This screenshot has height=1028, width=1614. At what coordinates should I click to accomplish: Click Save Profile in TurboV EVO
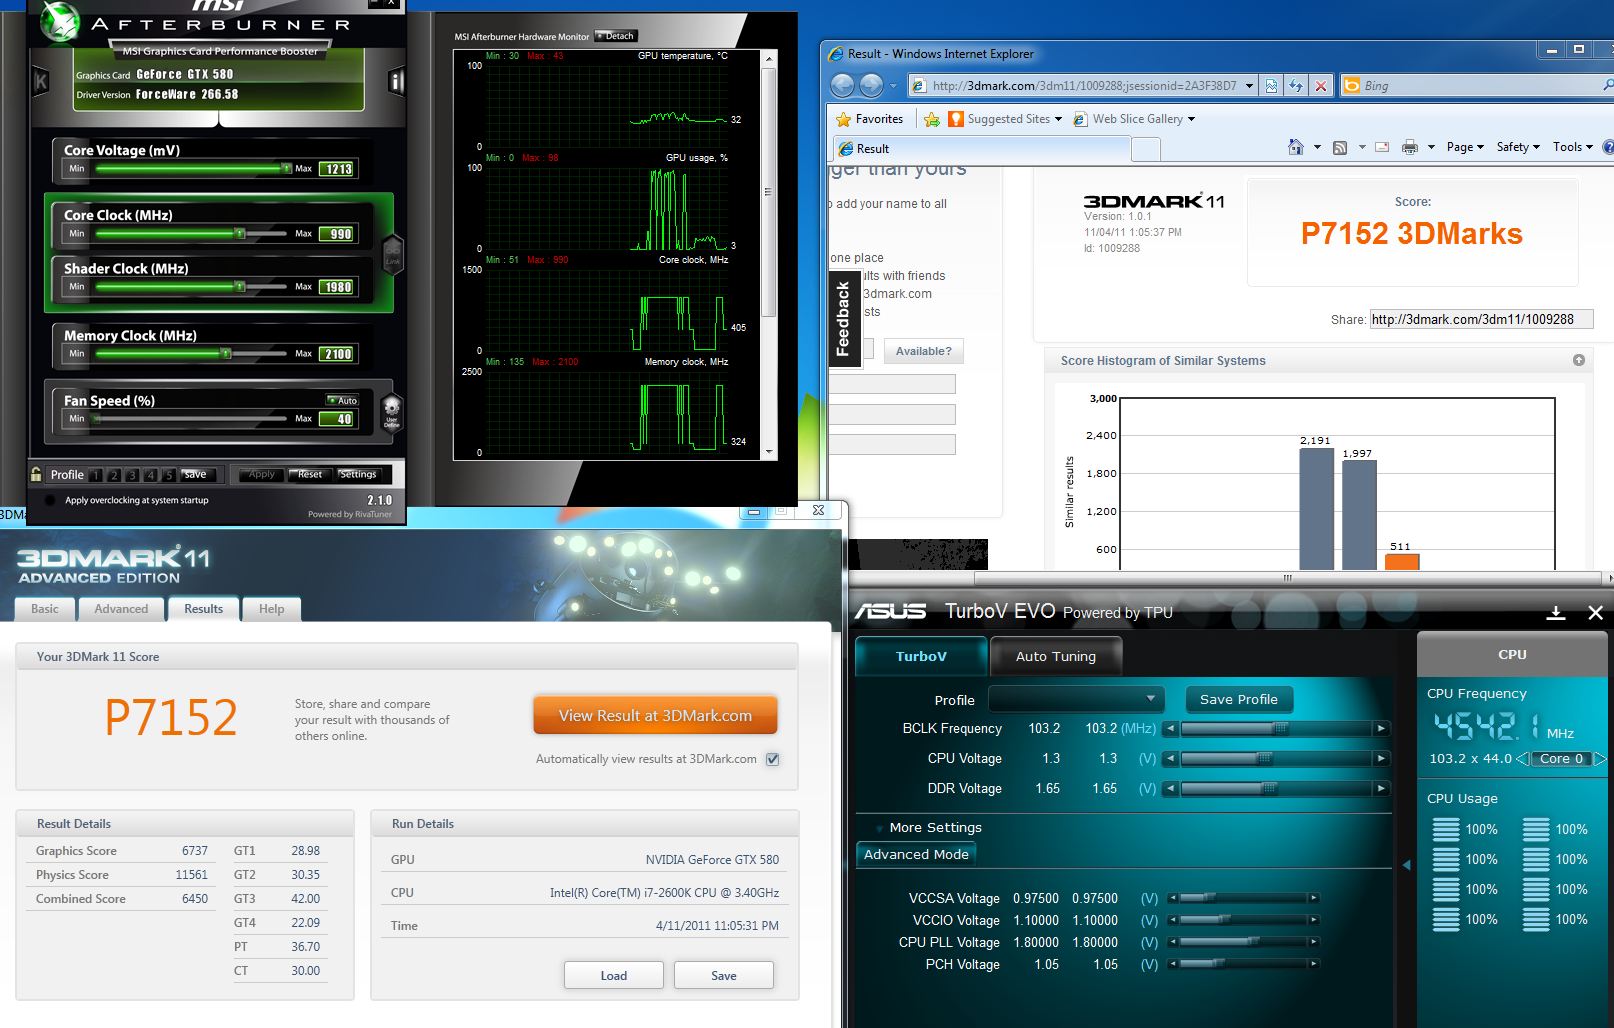pyautogui.click(x=1239, y=699)
